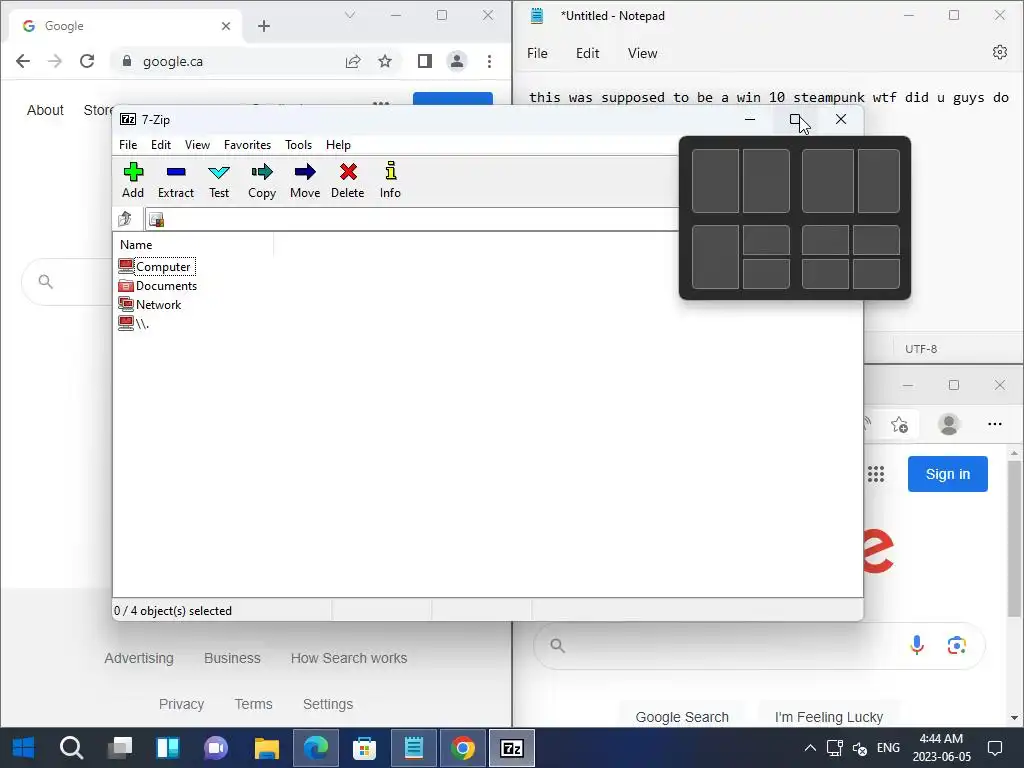
Task: Click the Google Search button in Edge
Action: (x=682, y=717)
